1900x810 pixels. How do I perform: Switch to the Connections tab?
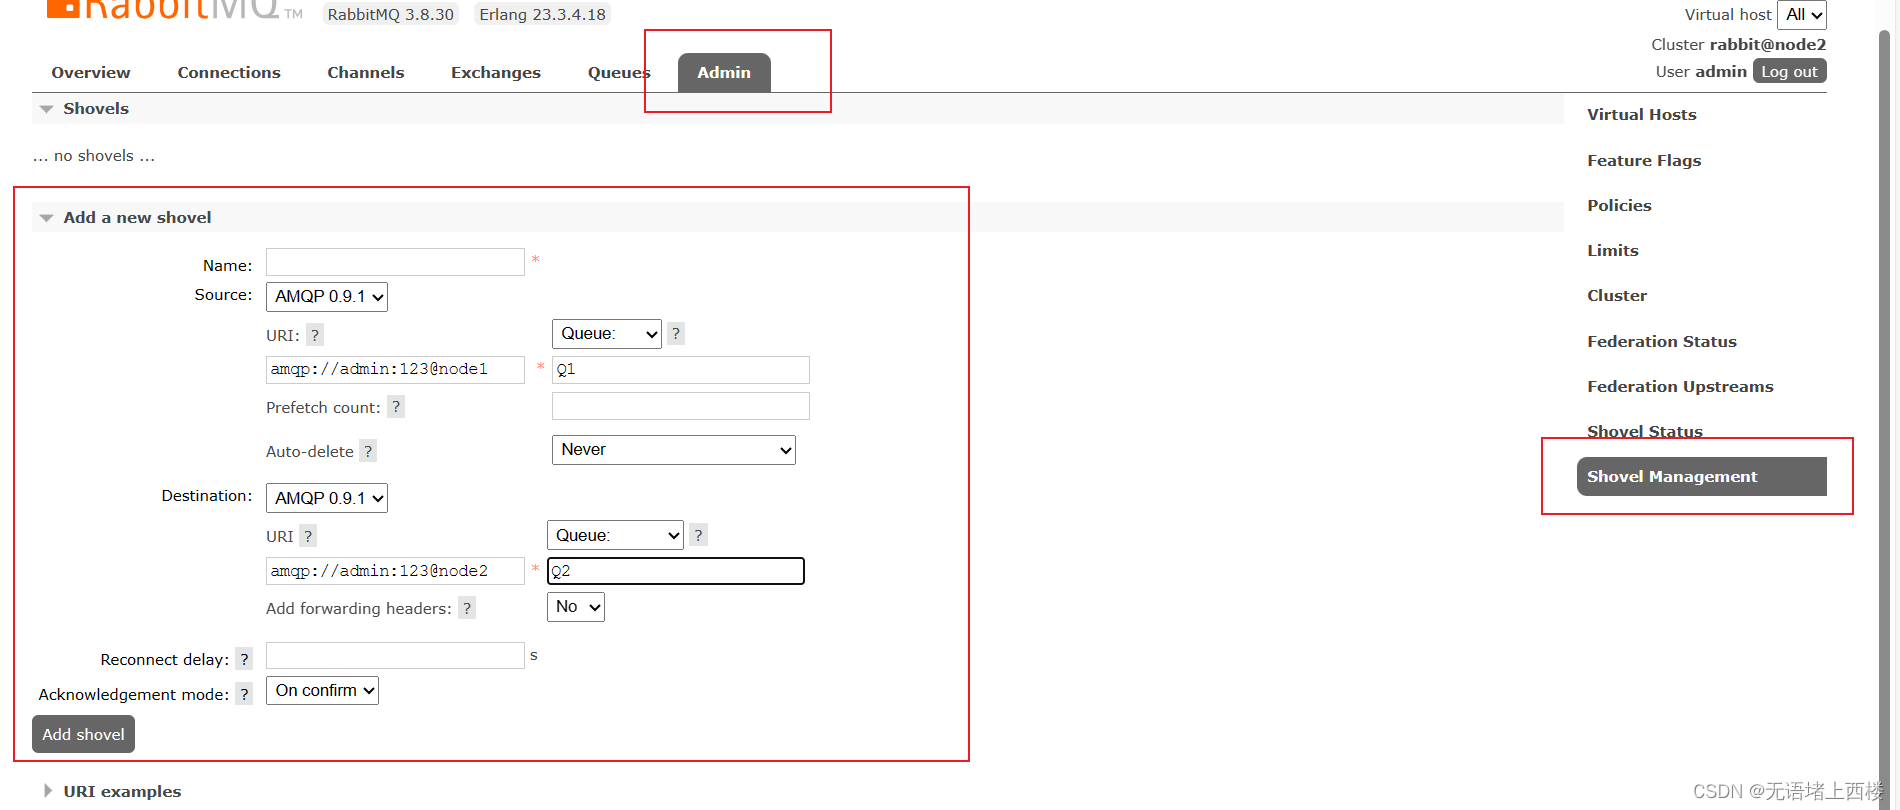pos(229,72)
